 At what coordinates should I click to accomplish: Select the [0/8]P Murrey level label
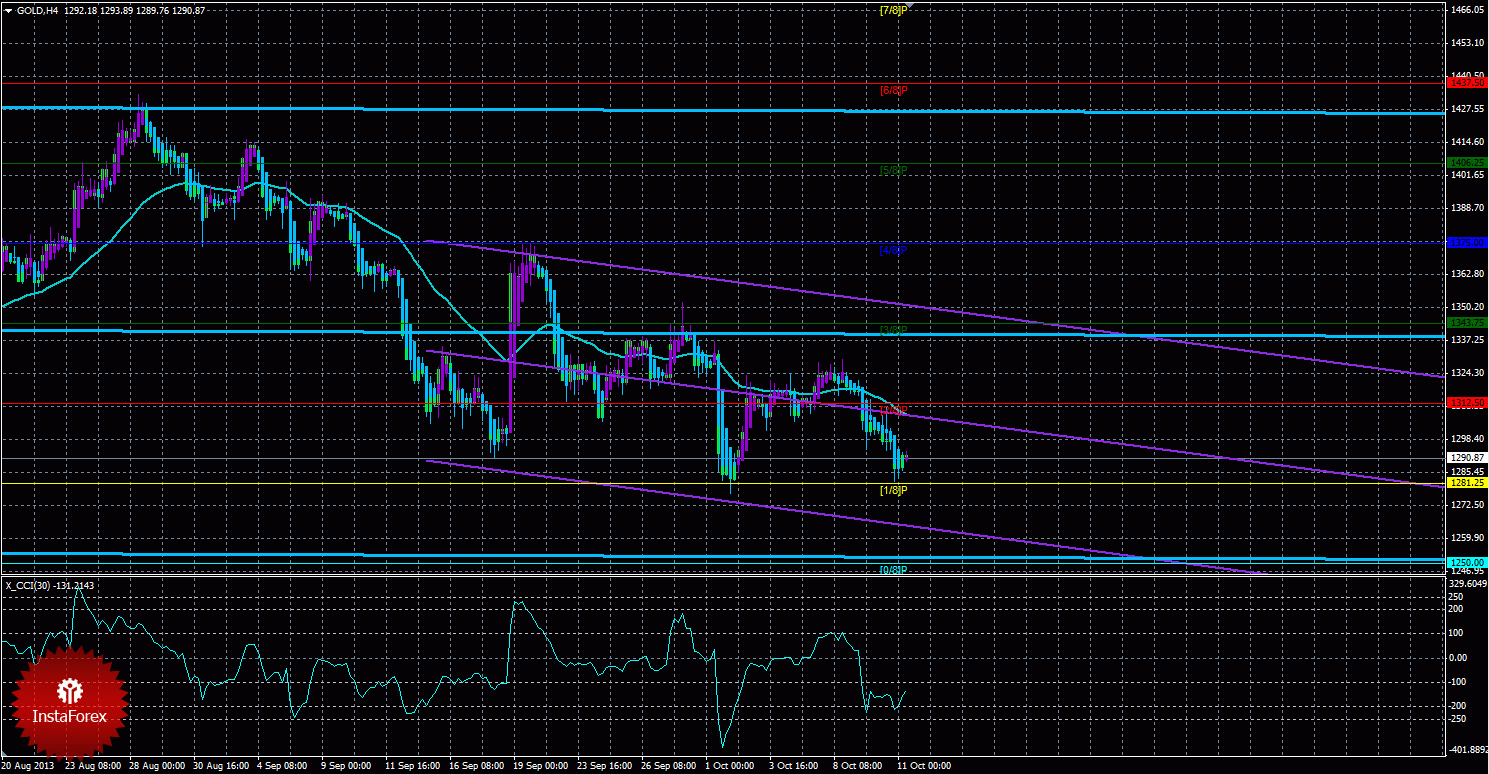(892, 570)
